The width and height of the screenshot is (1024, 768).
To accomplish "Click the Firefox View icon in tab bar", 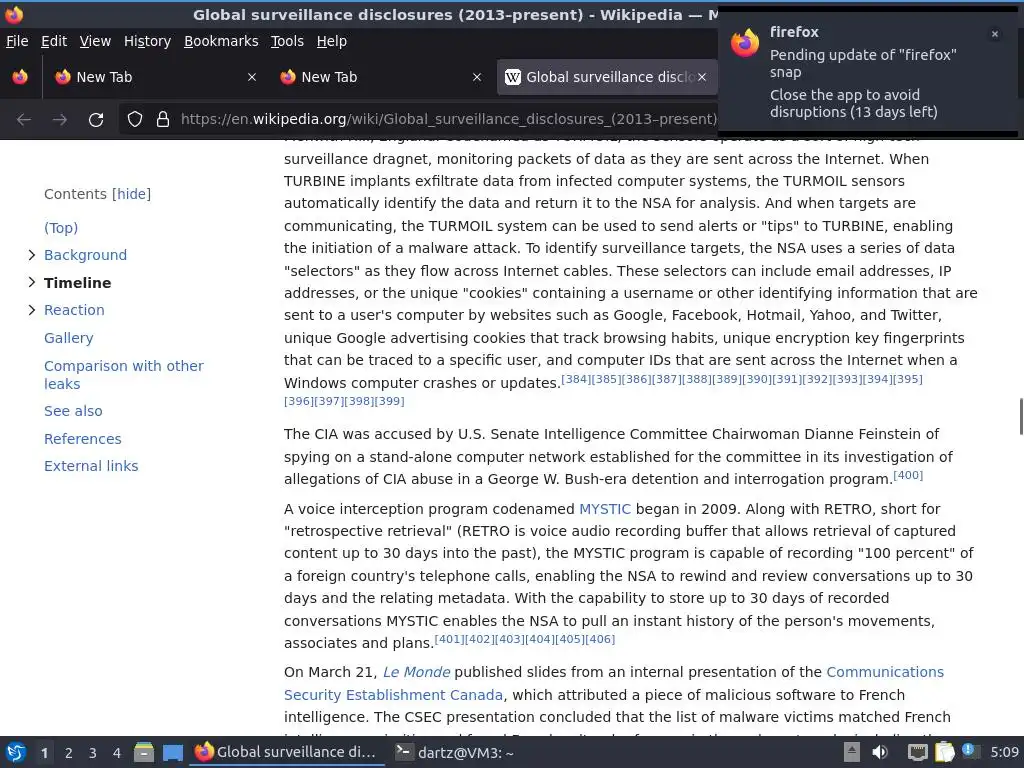I will click(20, 77).
